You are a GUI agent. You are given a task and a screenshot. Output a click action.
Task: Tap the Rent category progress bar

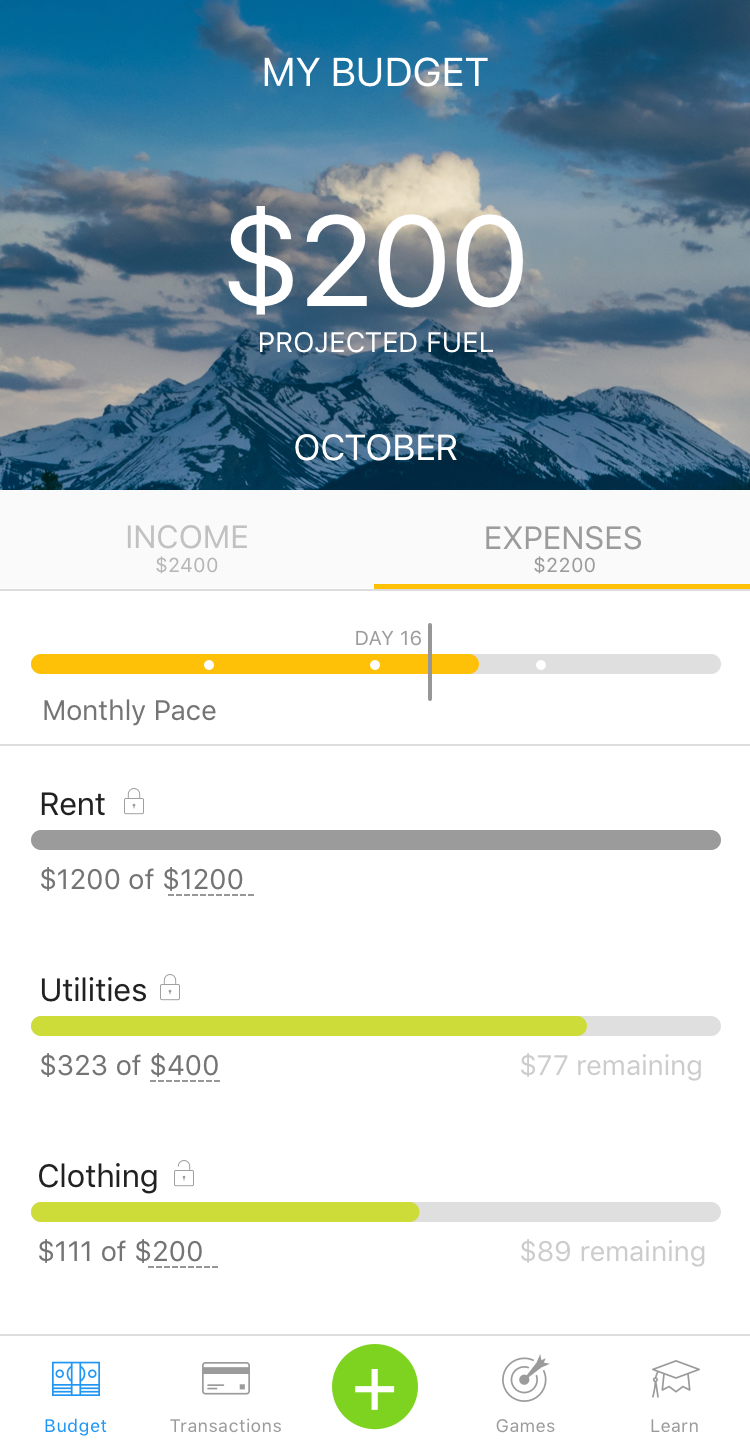pos(375,840)
